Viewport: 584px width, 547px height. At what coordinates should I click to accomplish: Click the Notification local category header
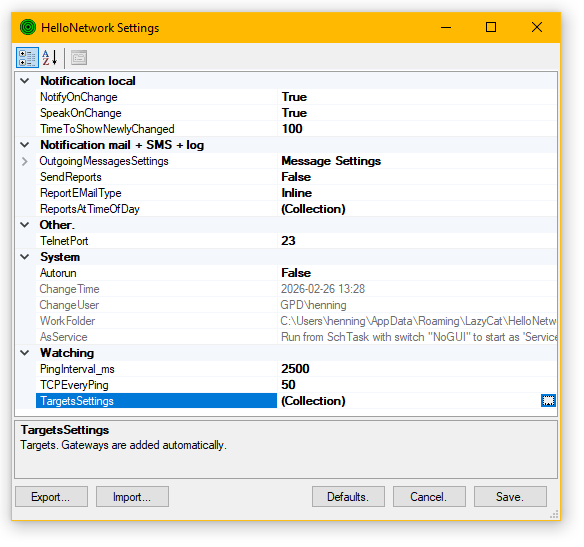(88, 81)
